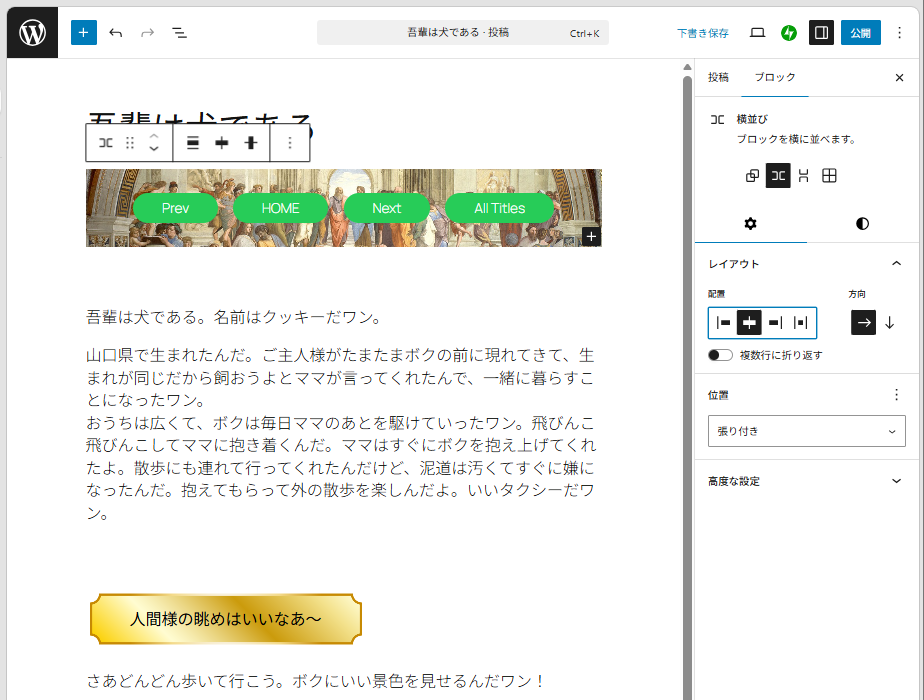Open the document overview list icon

coord(180,33)
